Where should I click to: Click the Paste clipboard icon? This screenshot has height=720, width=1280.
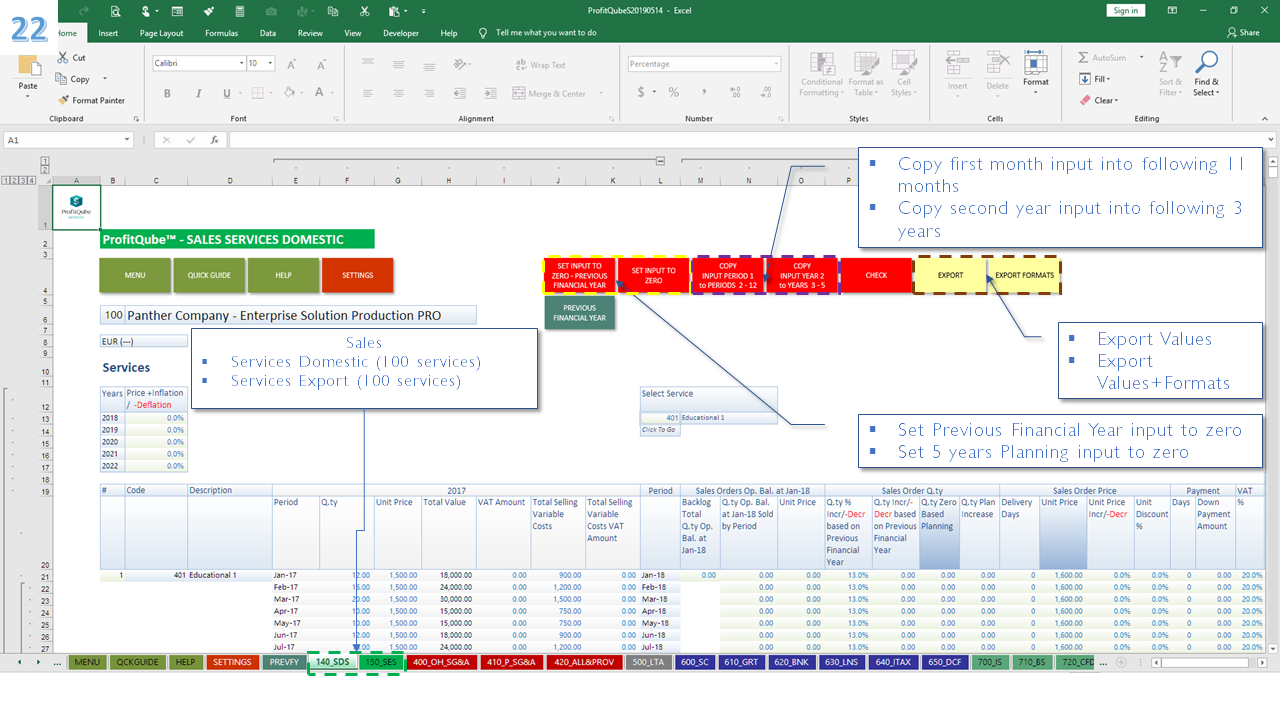click(28, 67)
